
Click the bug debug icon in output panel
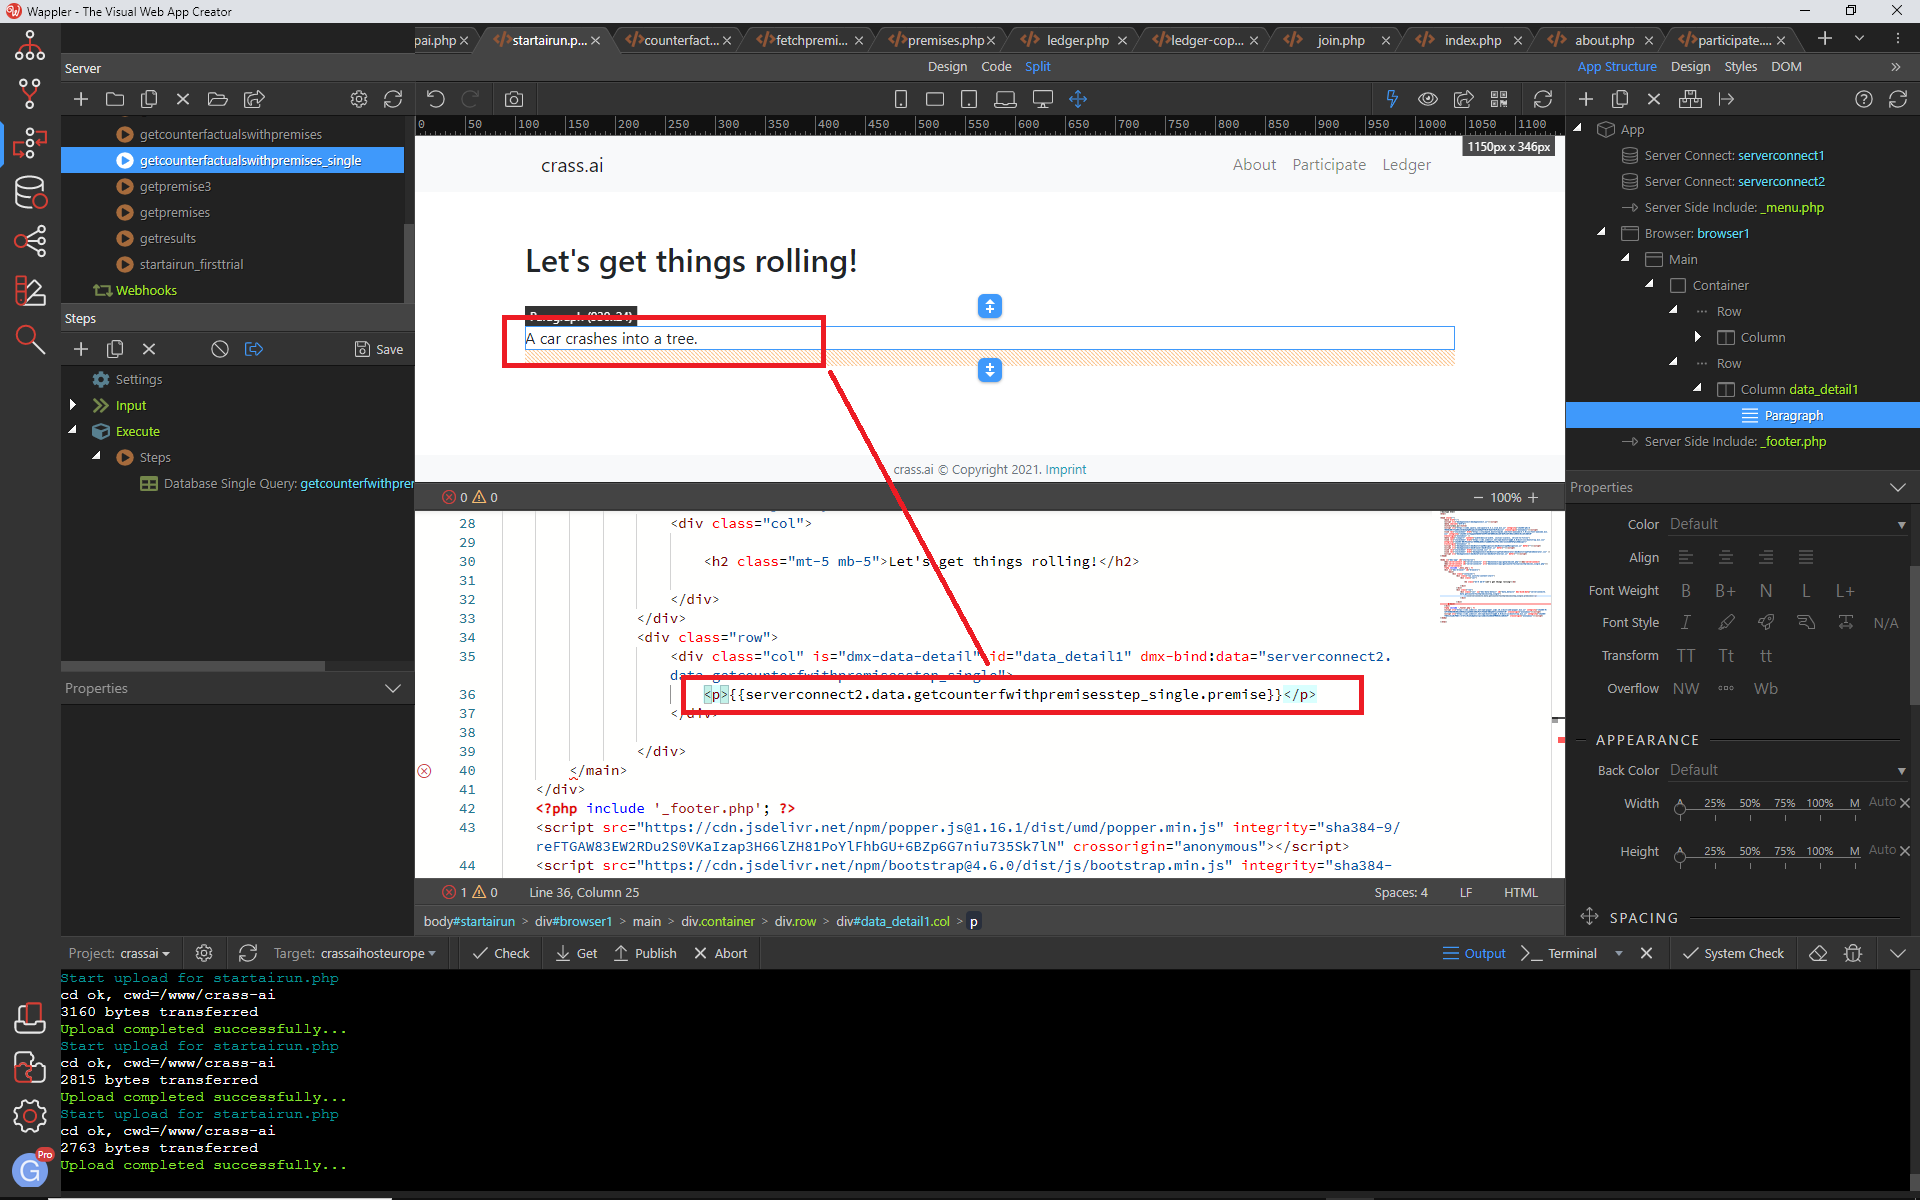click(1853, 953)
